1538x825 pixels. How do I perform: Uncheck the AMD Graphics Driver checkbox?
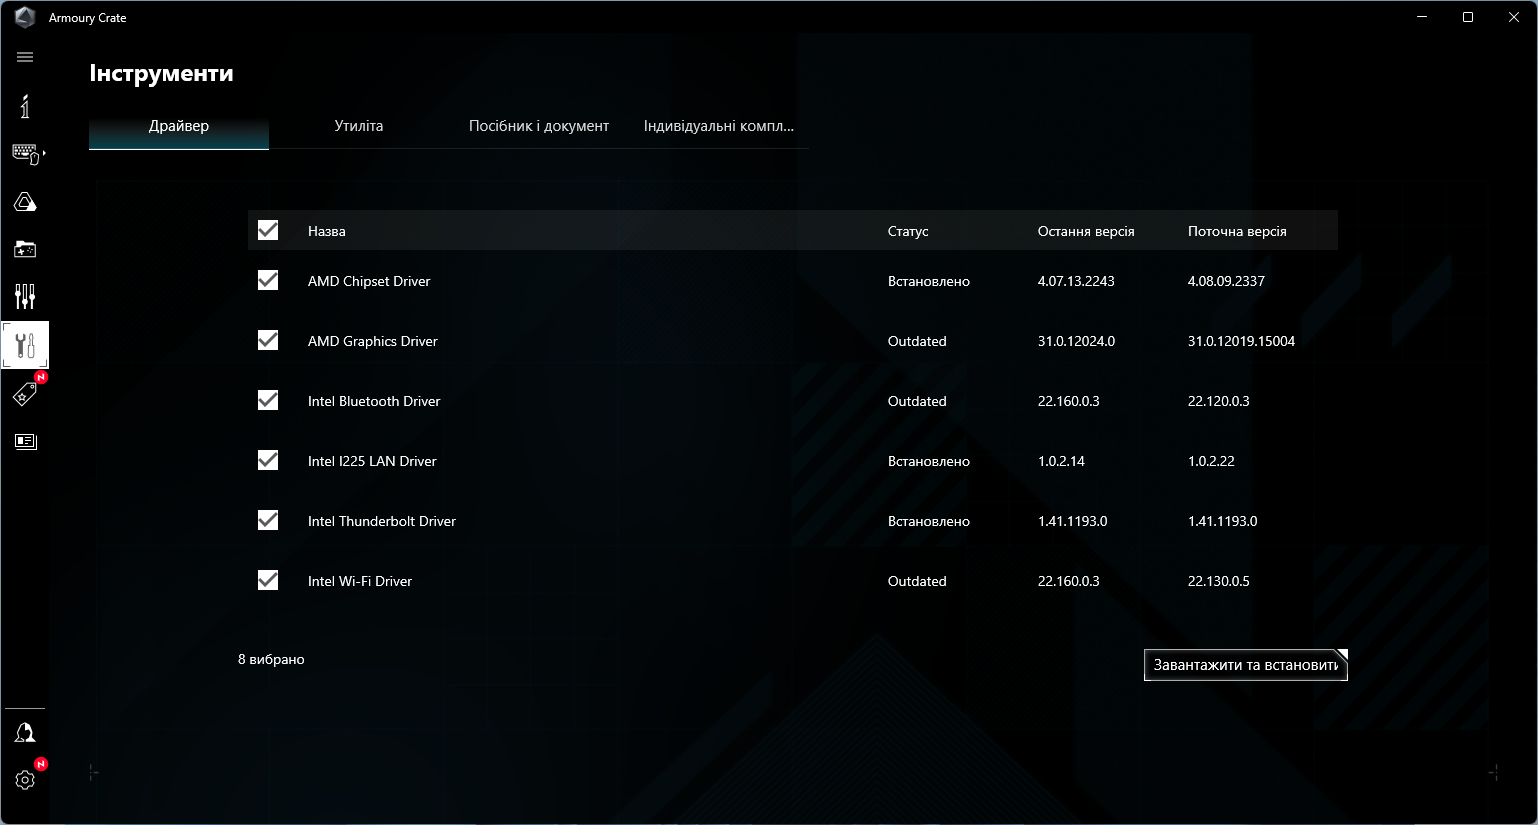[x=268, y=340]
